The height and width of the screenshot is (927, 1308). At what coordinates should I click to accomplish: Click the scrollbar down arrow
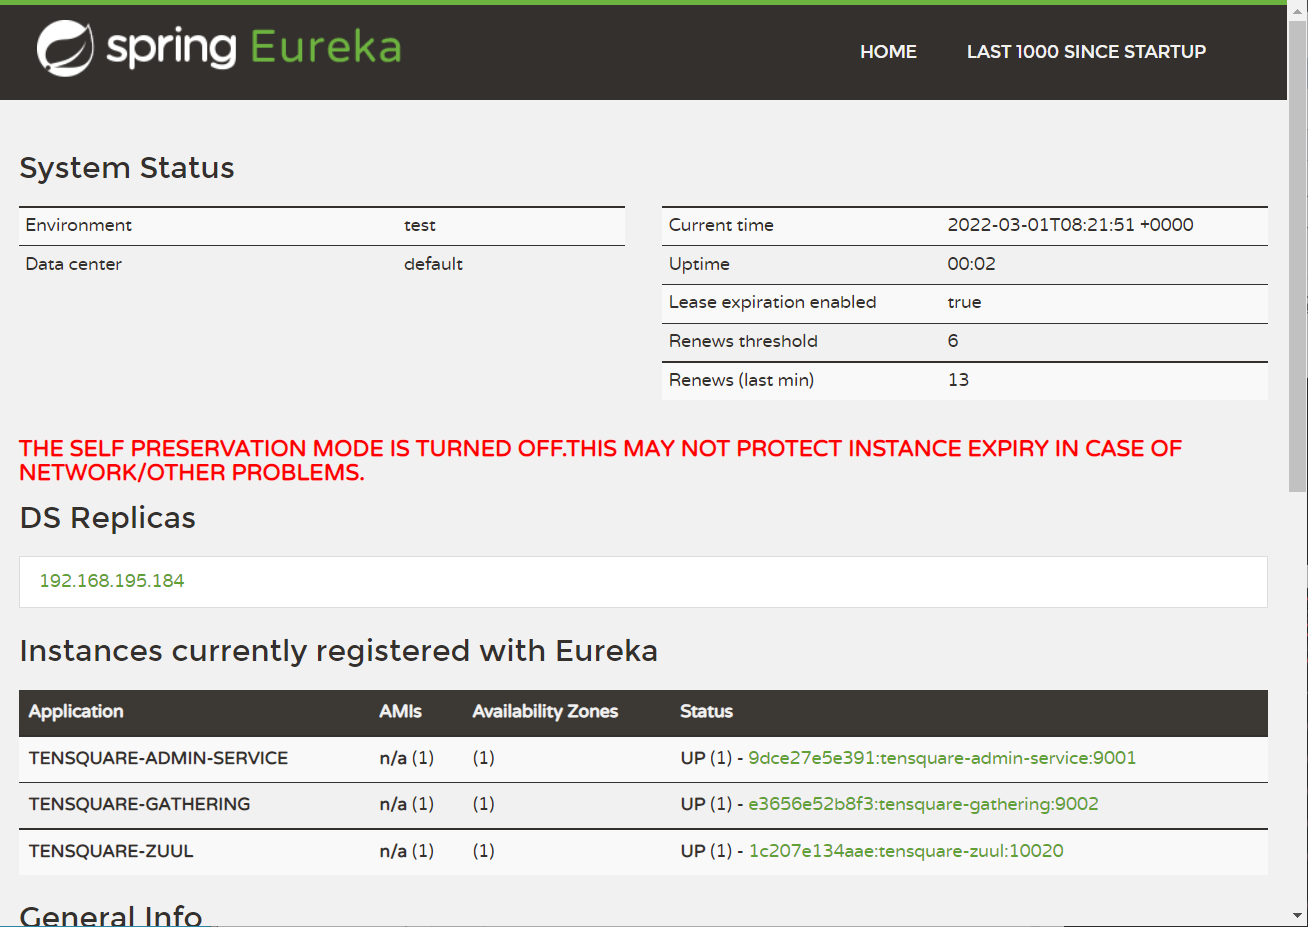click(x=1298, y=916)
